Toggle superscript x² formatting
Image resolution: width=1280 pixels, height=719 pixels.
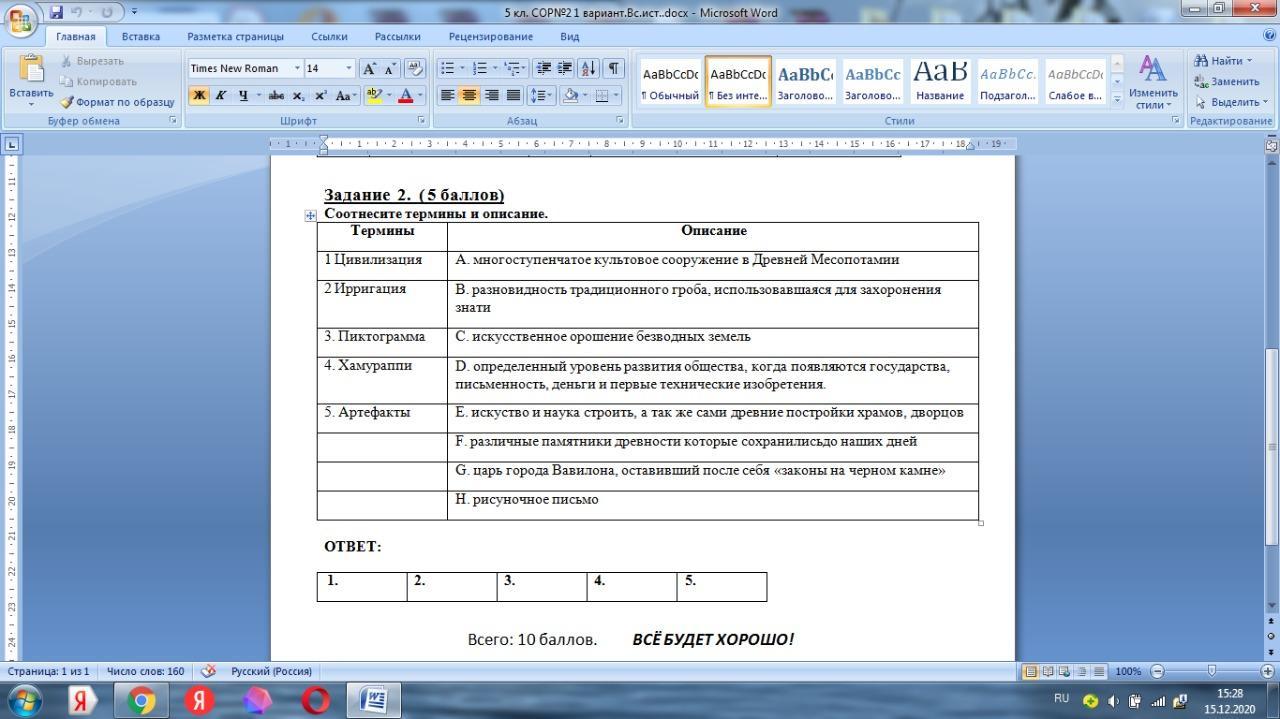point(320,96)
